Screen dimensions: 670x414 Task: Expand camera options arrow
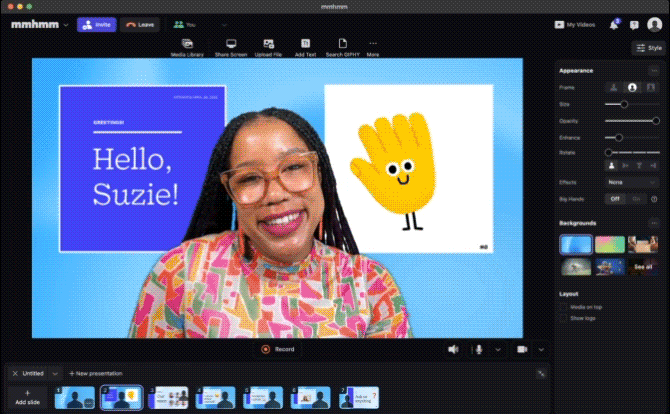[541, 350]
